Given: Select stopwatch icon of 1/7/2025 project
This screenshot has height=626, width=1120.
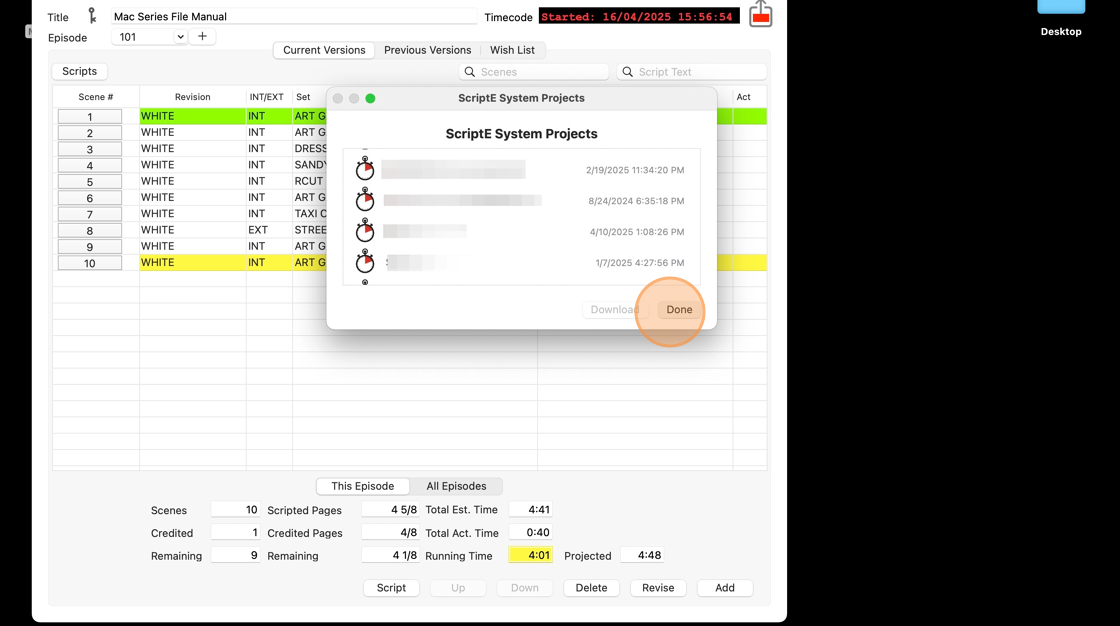Looking at the screenshot, I should pos(365,262).
